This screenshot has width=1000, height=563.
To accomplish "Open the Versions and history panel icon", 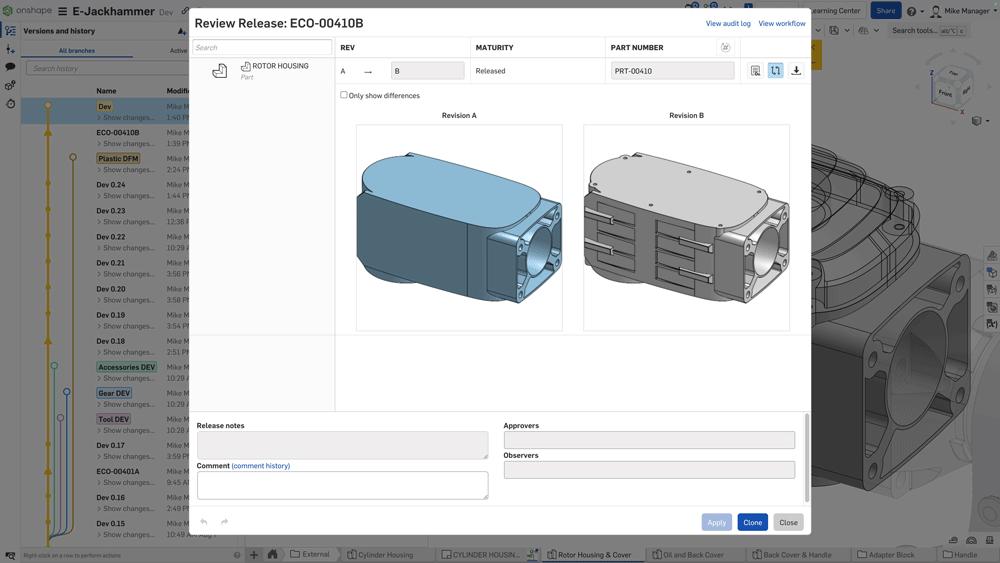I will coord(10,30).
